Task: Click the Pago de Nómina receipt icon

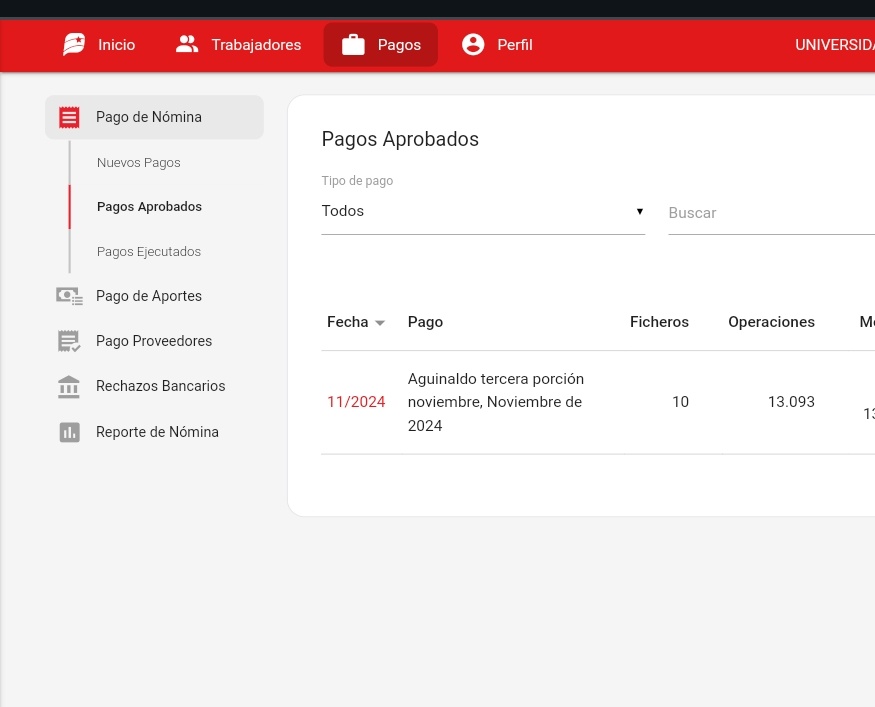Action: click(69, 117)
